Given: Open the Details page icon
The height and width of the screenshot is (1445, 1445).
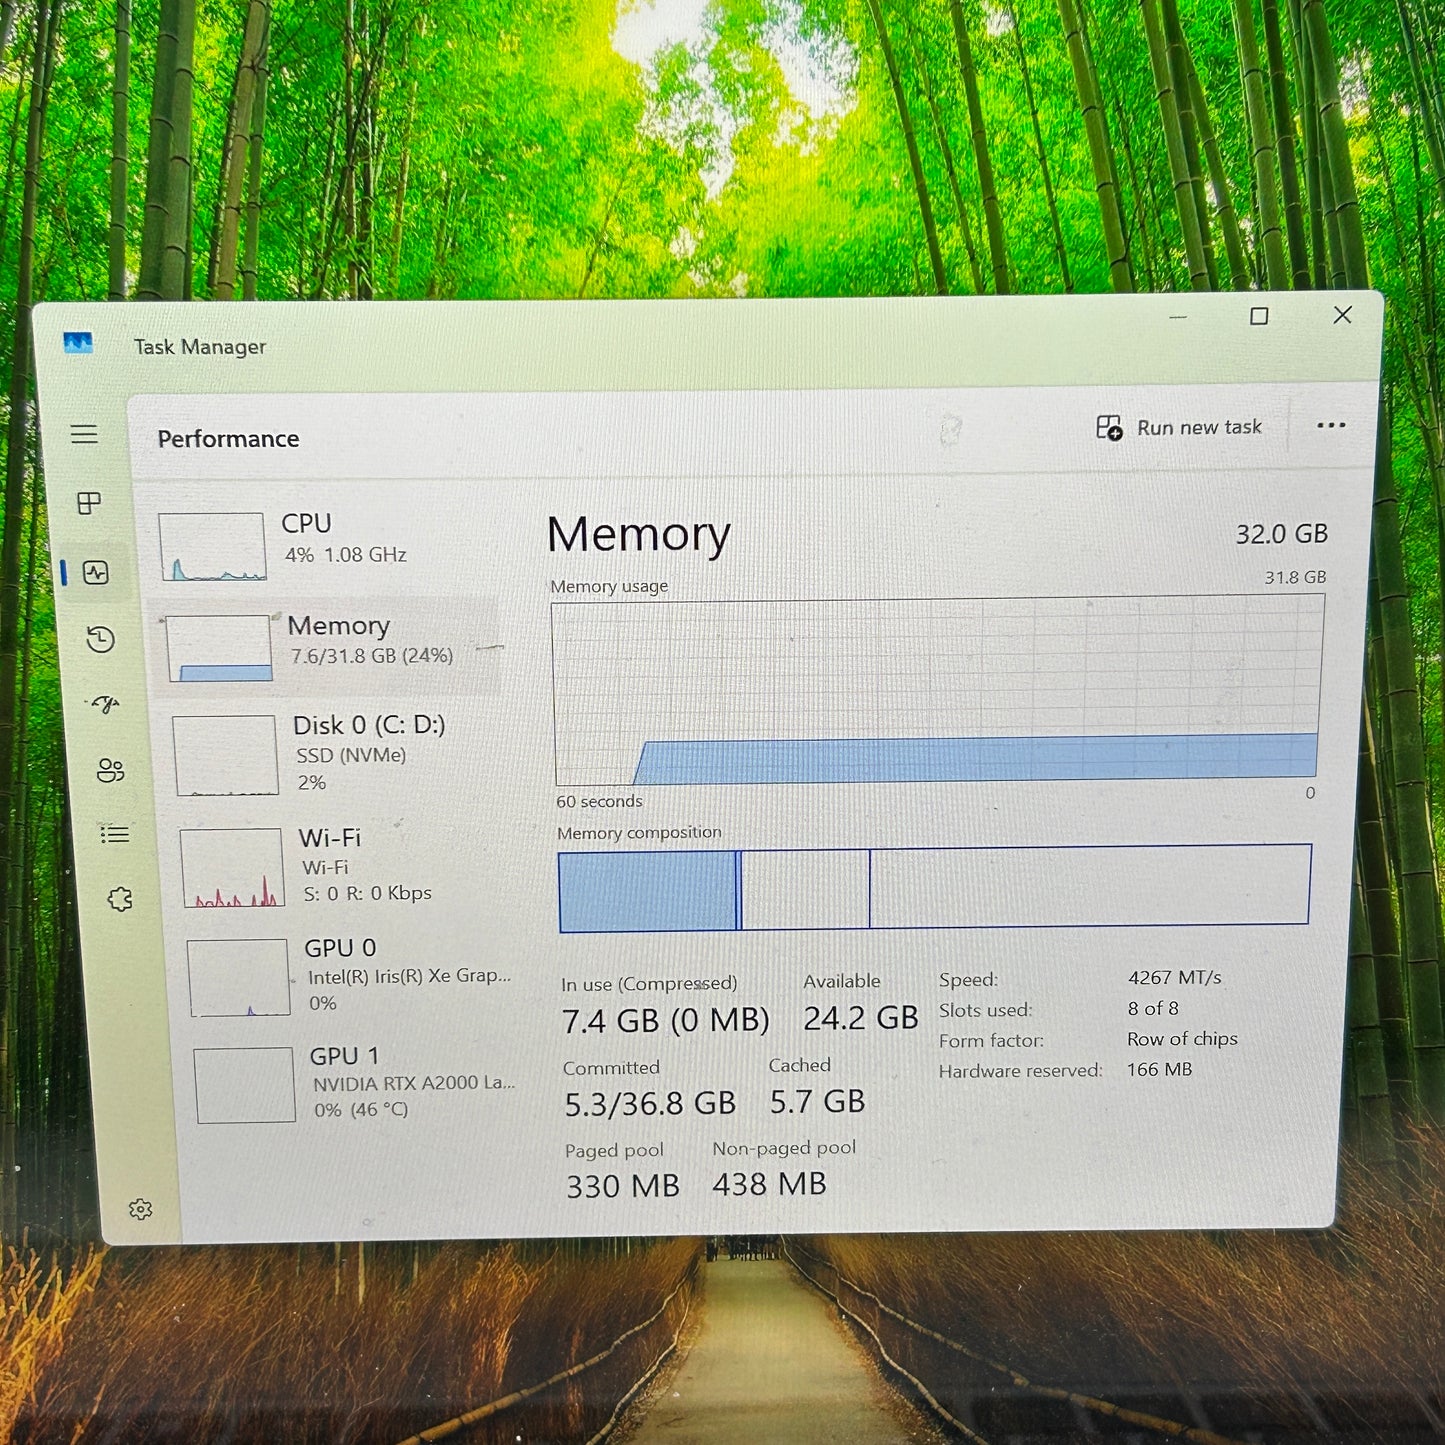Looking at the screenshot, I should tap(115, 834).
